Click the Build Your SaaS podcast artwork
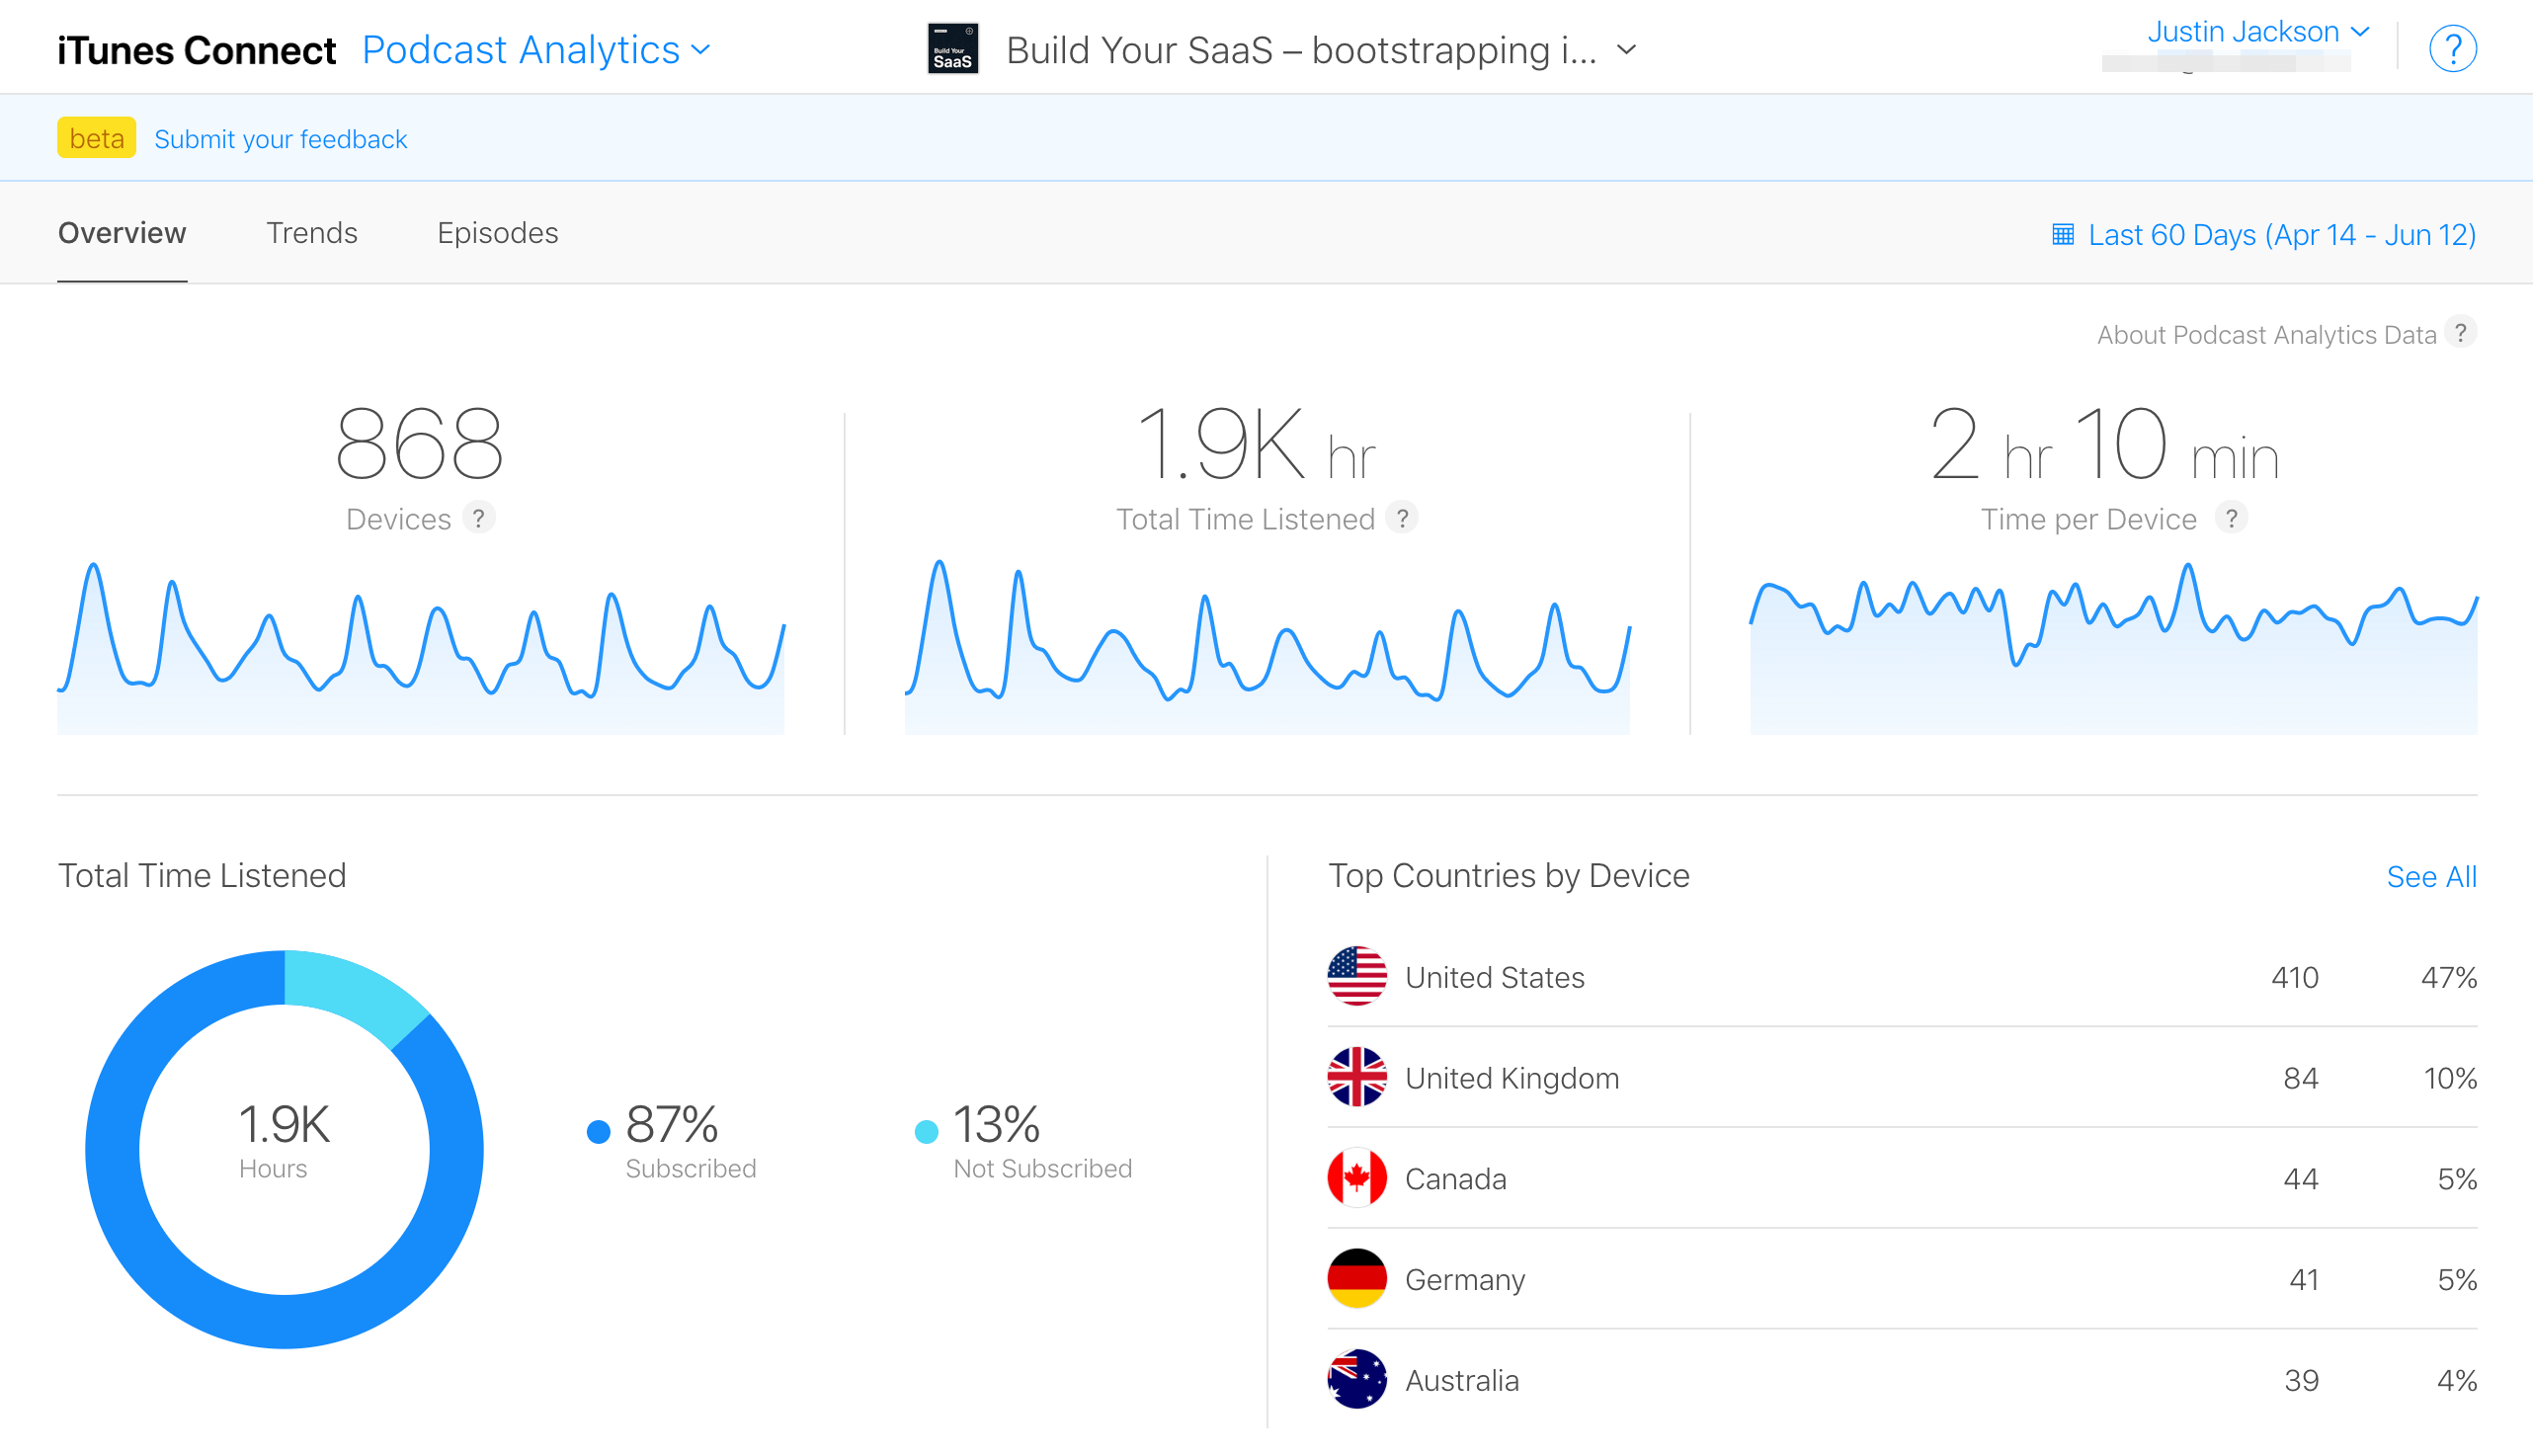 [x=952, y=49]
